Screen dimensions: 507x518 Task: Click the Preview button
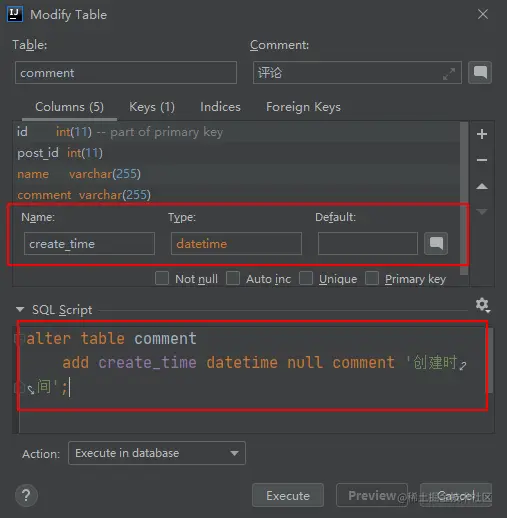click(x=372, y=495)
